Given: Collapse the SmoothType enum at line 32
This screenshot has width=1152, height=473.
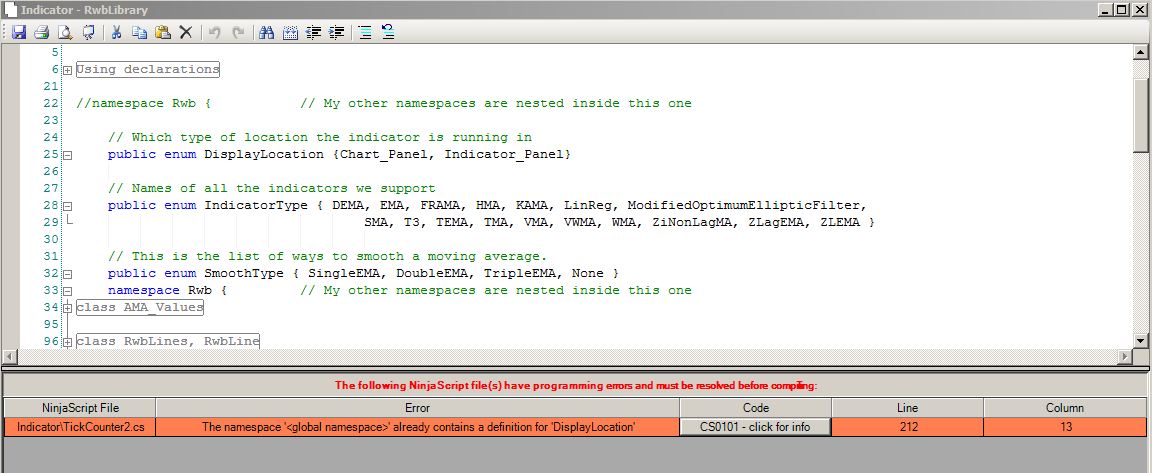Looking at the screenshot, I should [68, 275].
